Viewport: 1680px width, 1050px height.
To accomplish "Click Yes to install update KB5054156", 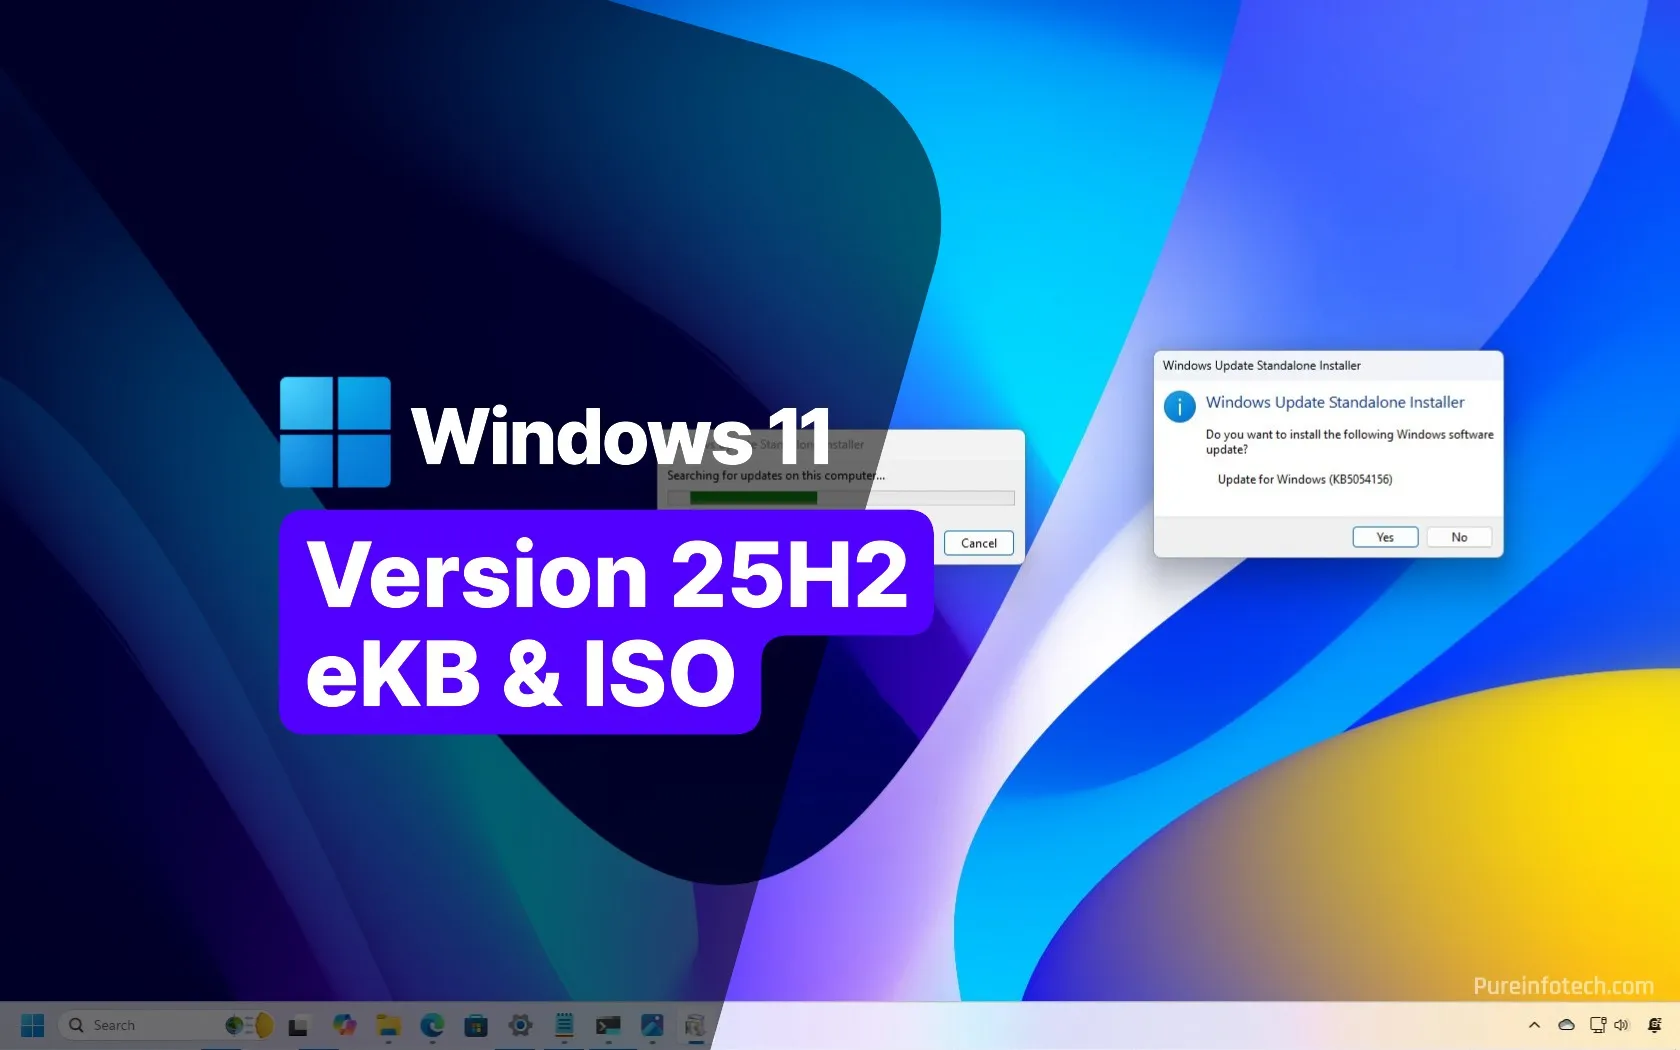I will [1384, 537].
